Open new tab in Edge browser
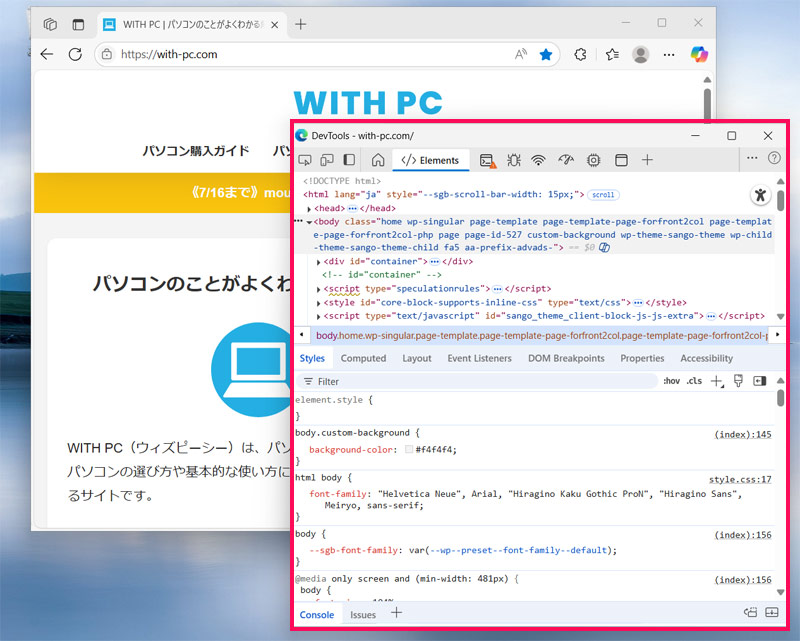Screen dimensions: 800x641 (301, 24)
